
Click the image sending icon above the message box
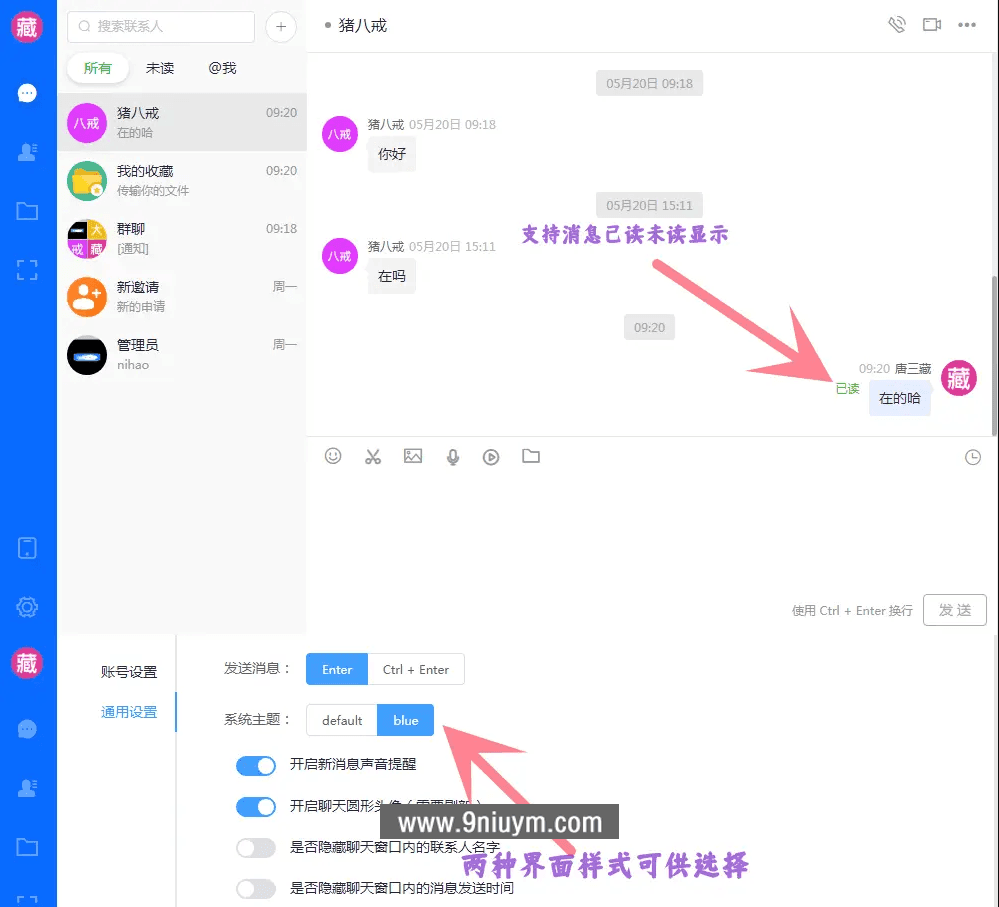click(x=413, y=456)
